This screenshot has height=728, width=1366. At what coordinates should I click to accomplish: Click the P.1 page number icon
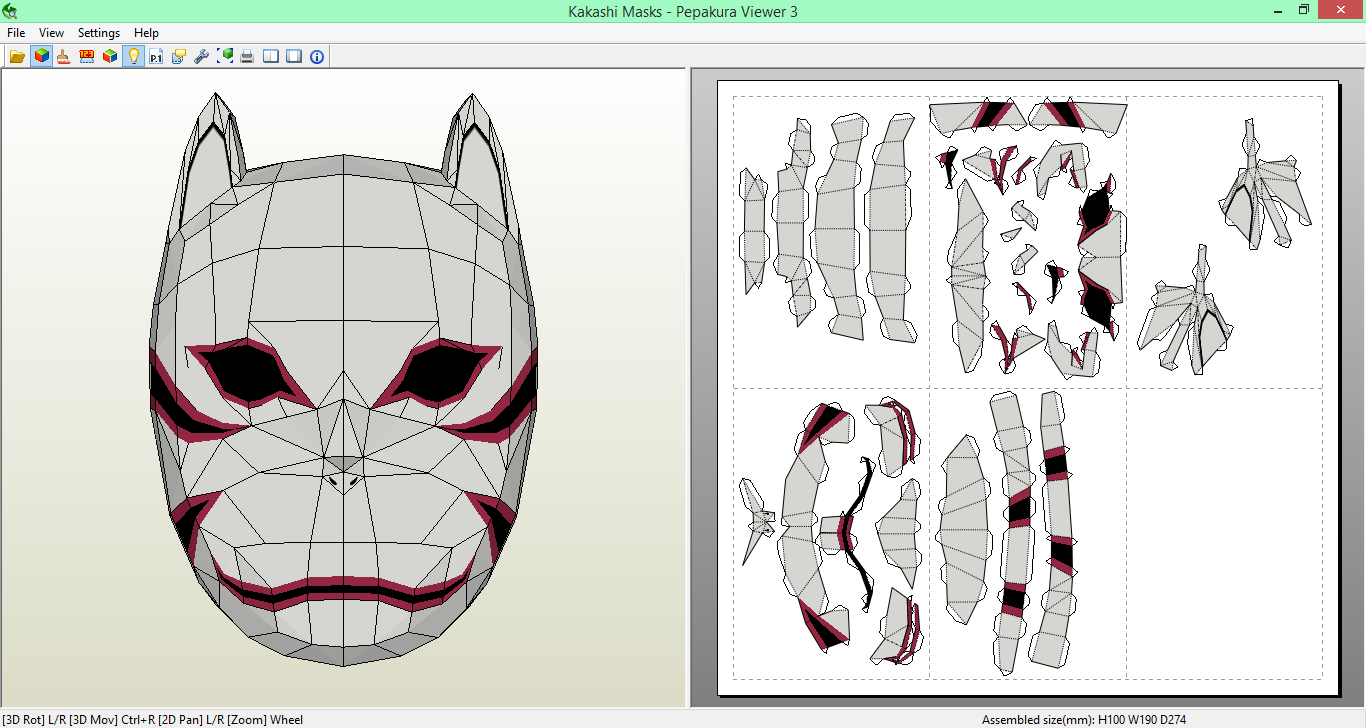click(x=156, y=56)
